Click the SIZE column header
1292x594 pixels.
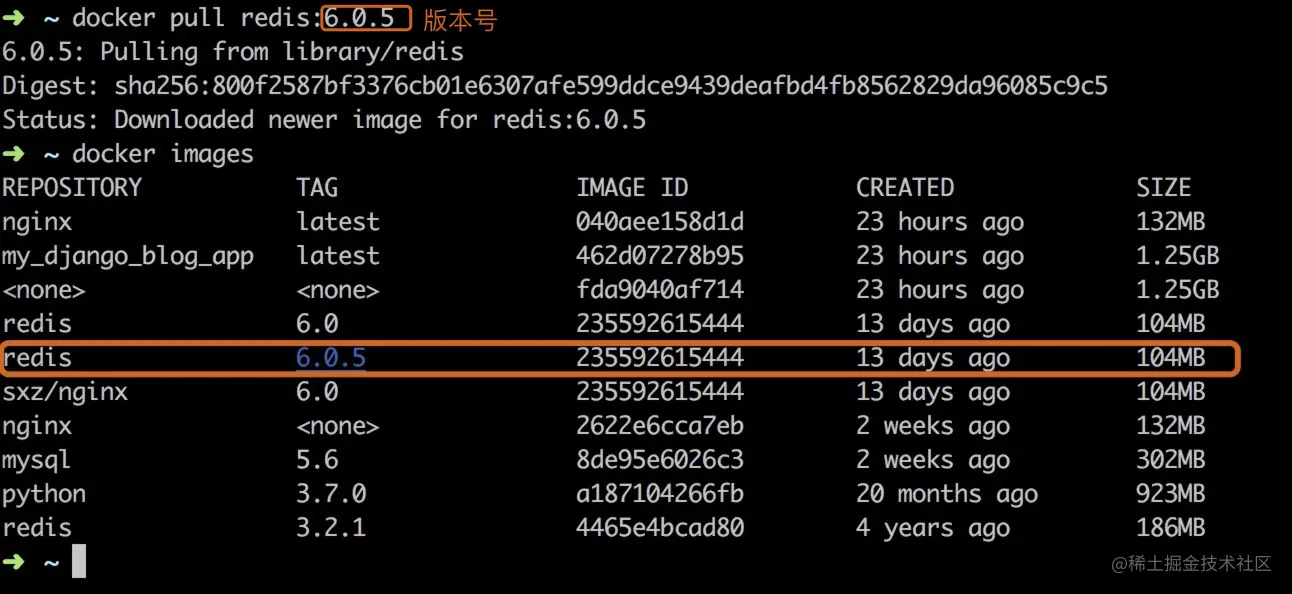[x=1163, y=188]
